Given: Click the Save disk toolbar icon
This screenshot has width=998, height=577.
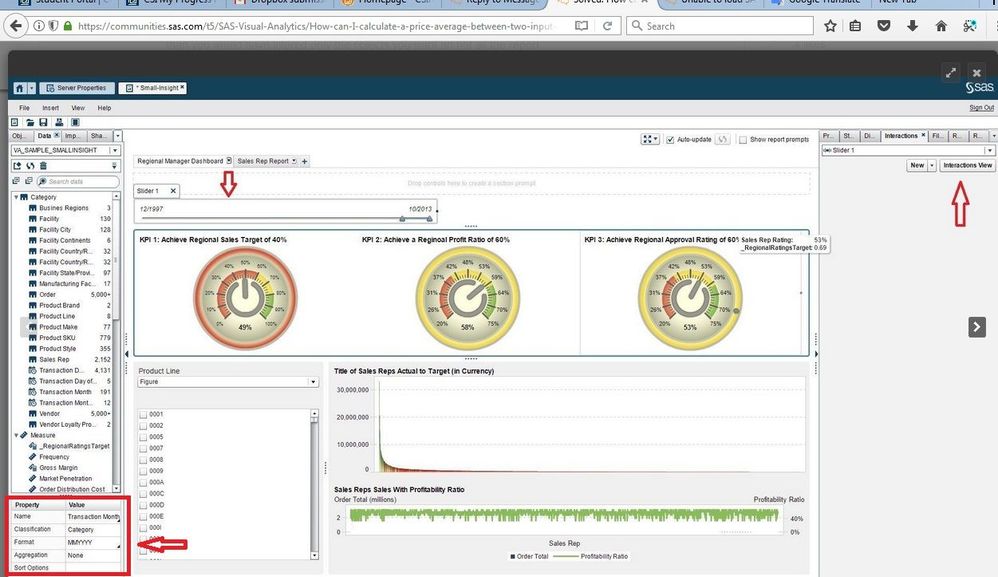Looking at the screenshot, I should click(x=43, y=122).
